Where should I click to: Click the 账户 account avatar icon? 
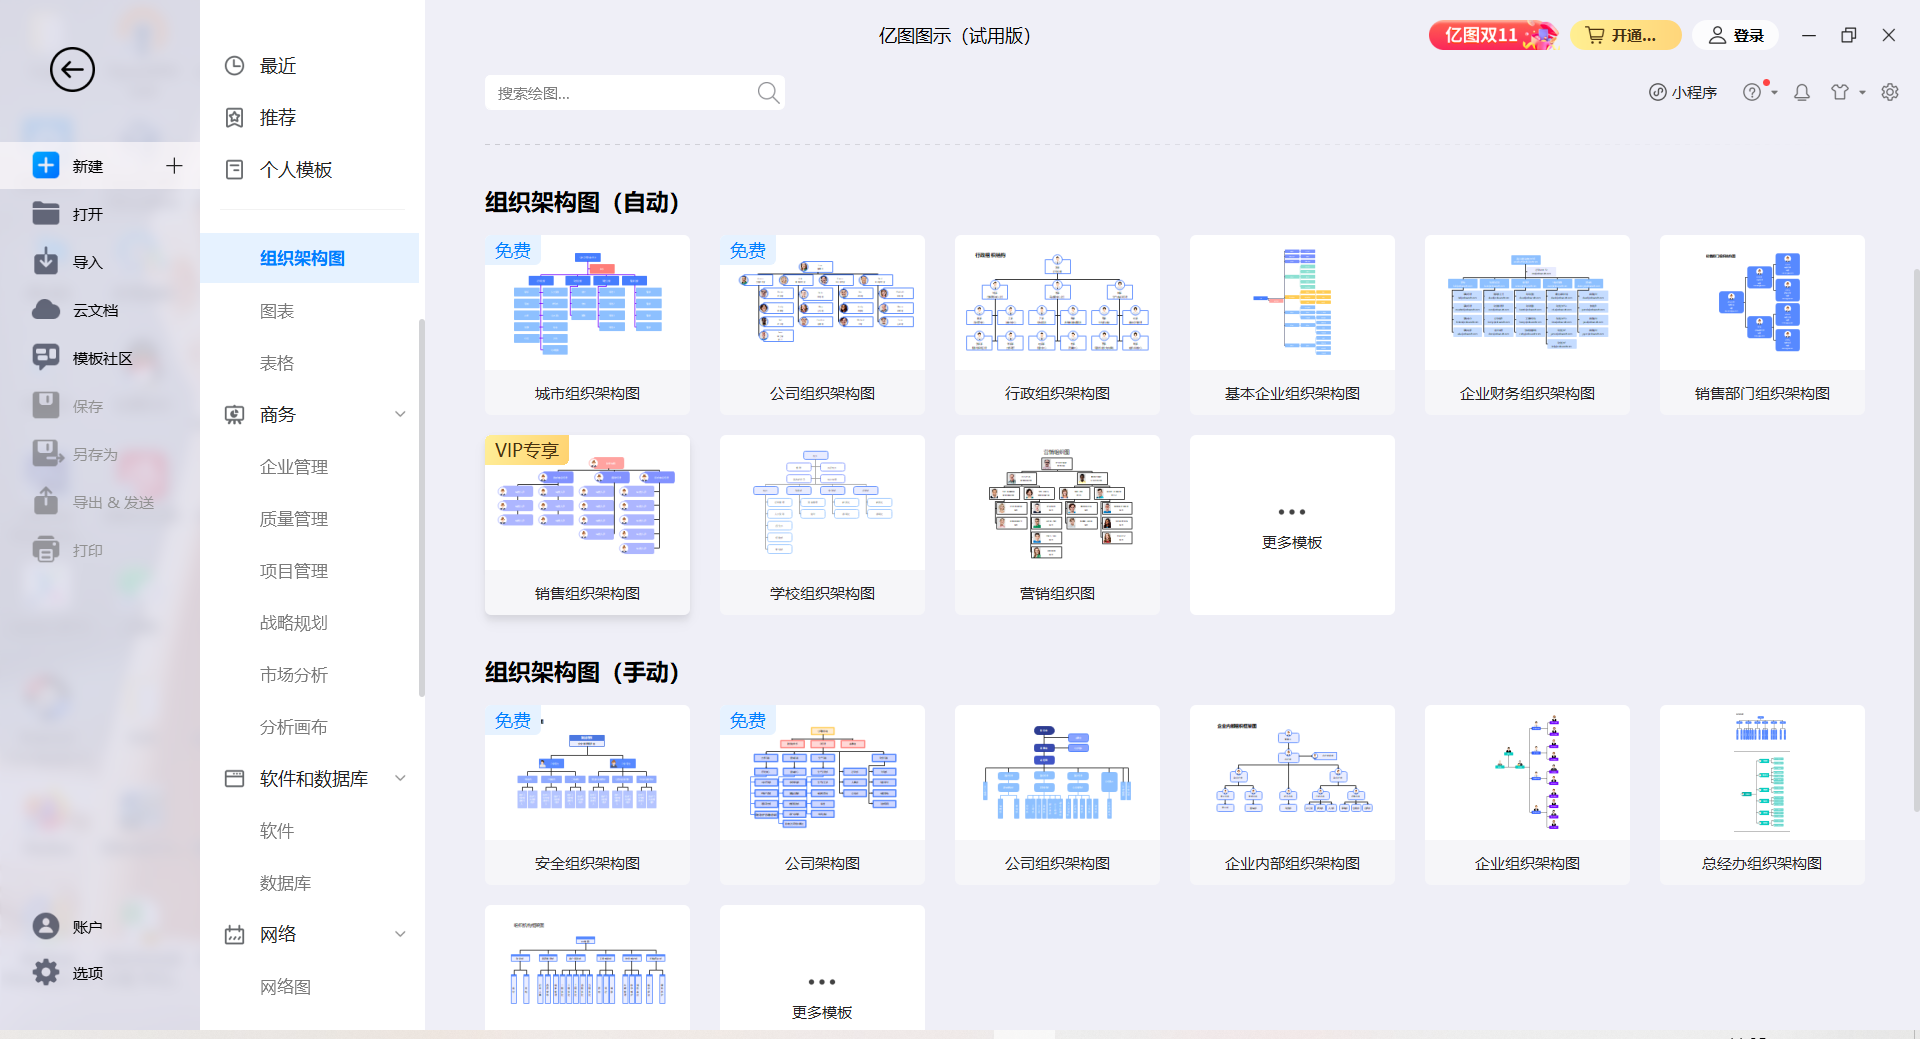[46, 926]
